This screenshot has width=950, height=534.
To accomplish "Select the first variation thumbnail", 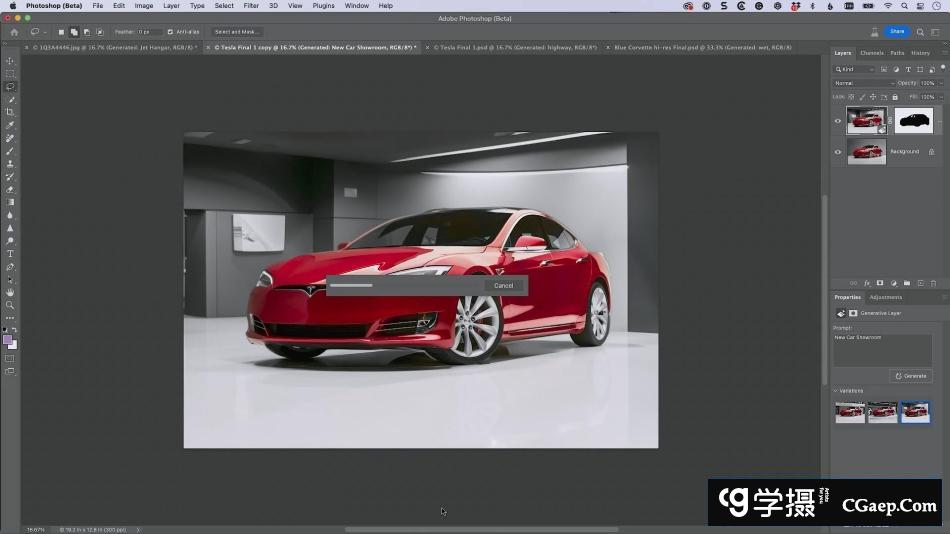I will pyautogui.click(x=850, y=412).
